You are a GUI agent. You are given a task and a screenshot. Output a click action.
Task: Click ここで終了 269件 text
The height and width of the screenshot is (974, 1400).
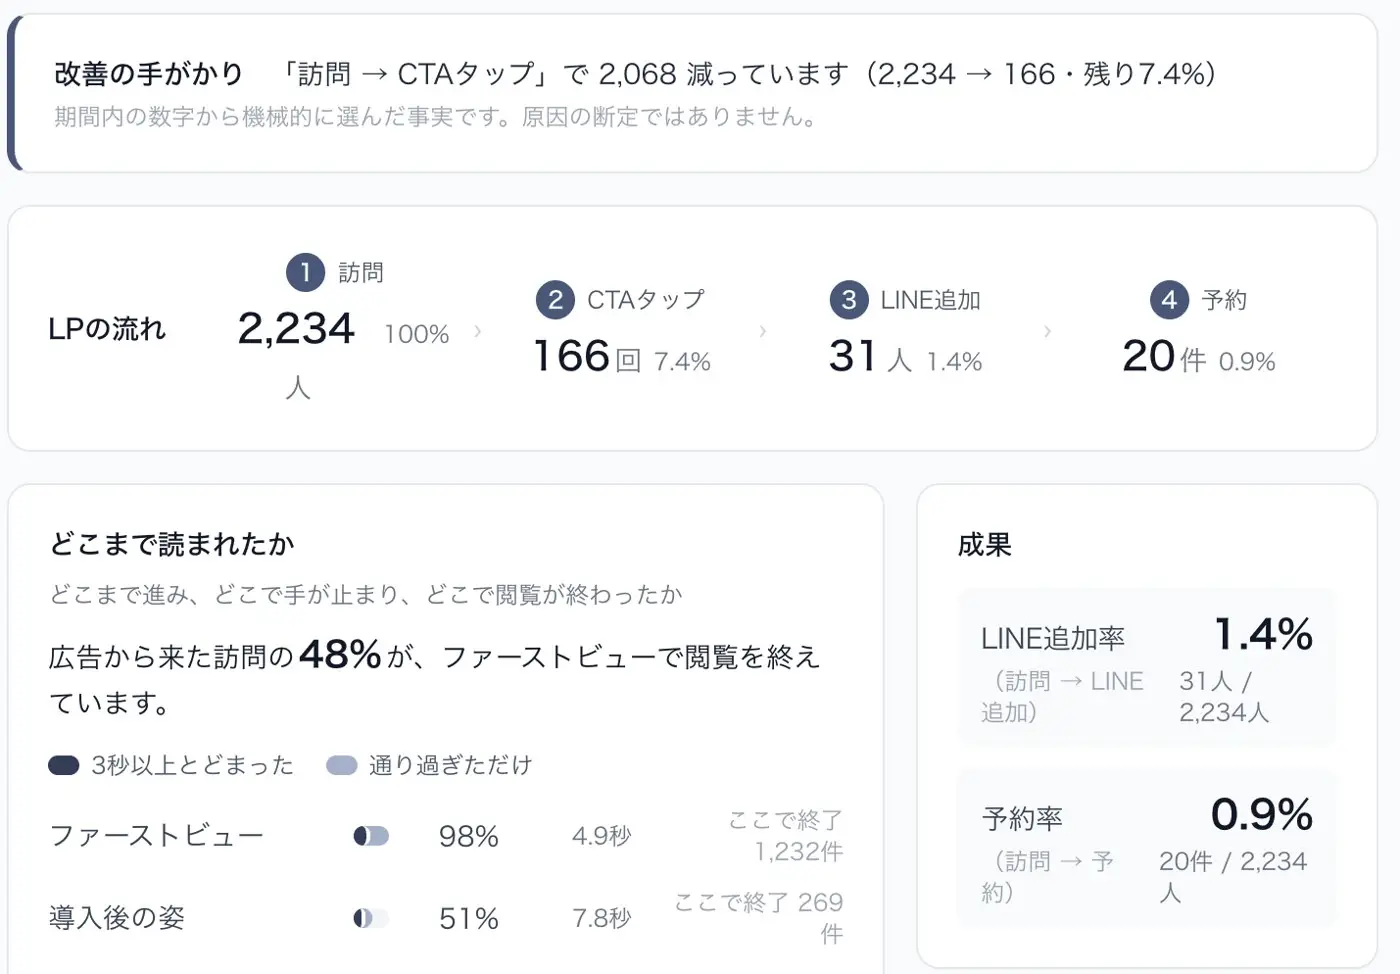[x=759, y=918]
